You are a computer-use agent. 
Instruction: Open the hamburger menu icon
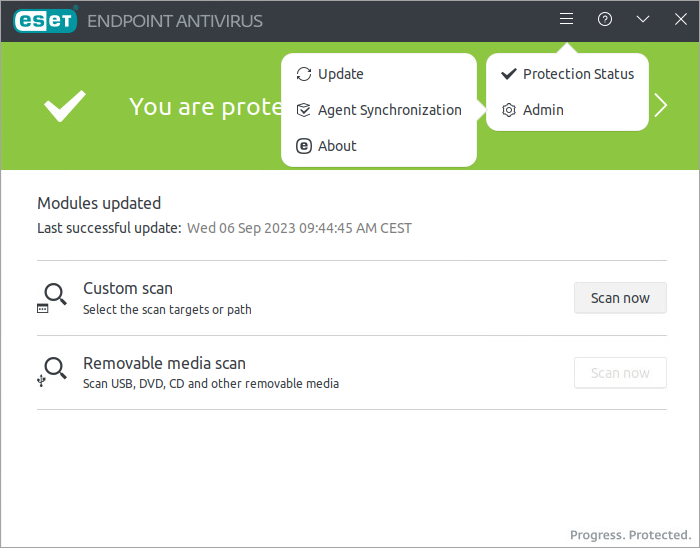coord(566,19)
